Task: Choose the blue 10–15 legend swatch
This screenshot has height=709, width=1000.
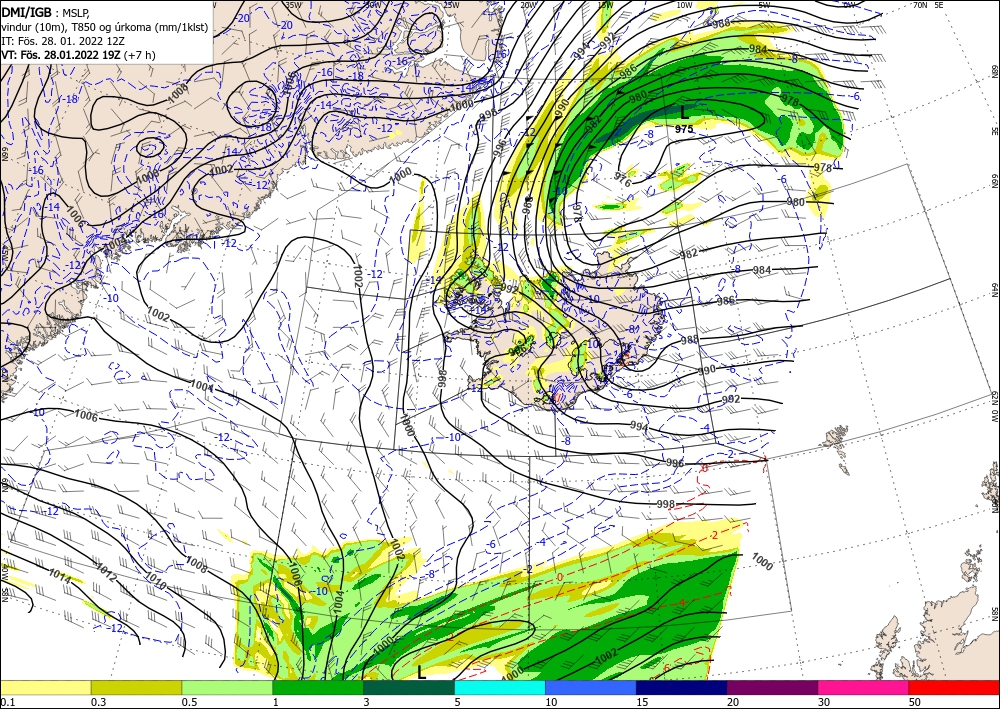Action: click(x=591, y=687)
